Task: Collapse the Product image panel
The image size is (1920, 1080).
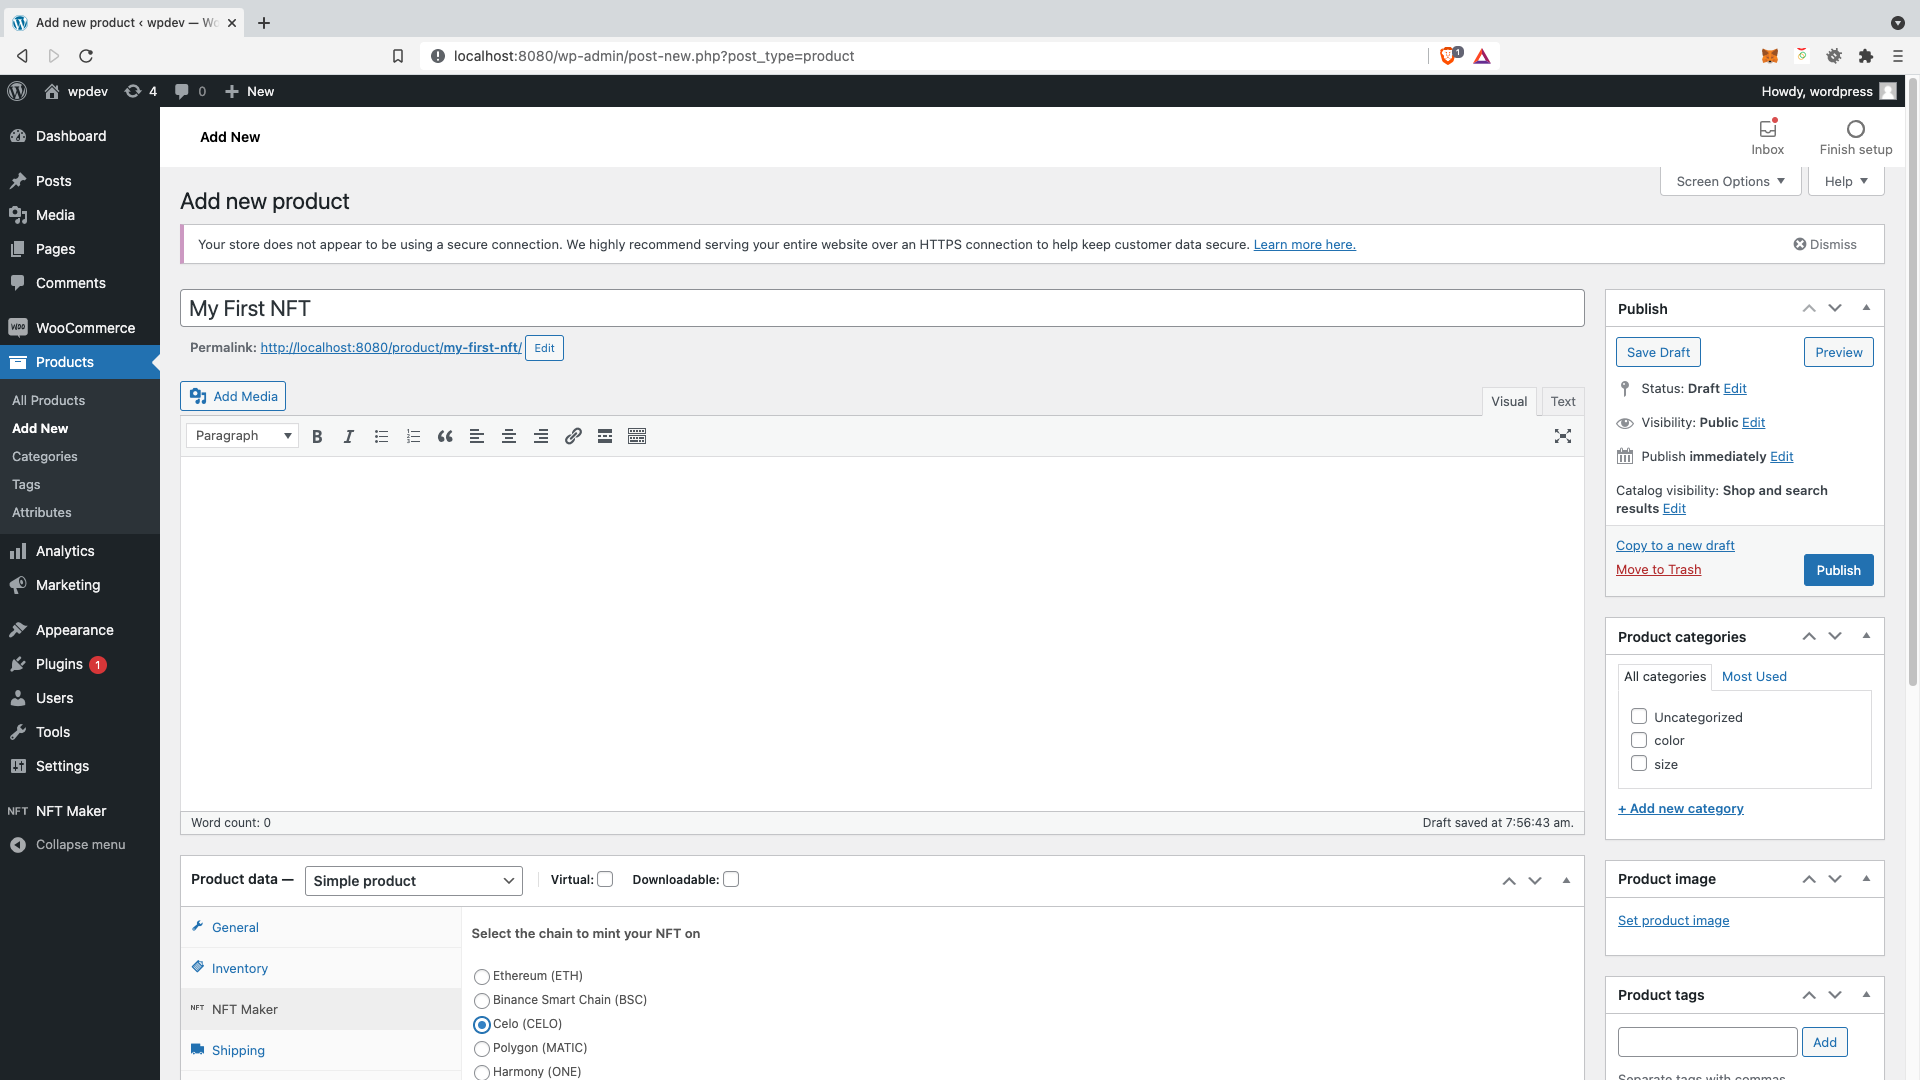Action: 1866,879
